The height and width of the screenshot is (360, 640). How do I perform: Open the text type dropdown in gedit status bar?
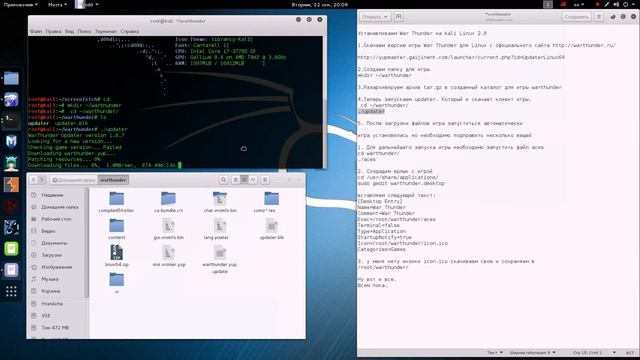(495, 352)
